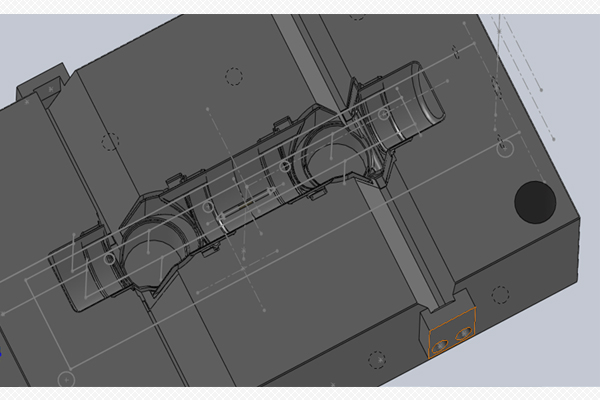The image size is (600, 400).
Task: Click the small circle above the black hole
Action: (504, 148)
